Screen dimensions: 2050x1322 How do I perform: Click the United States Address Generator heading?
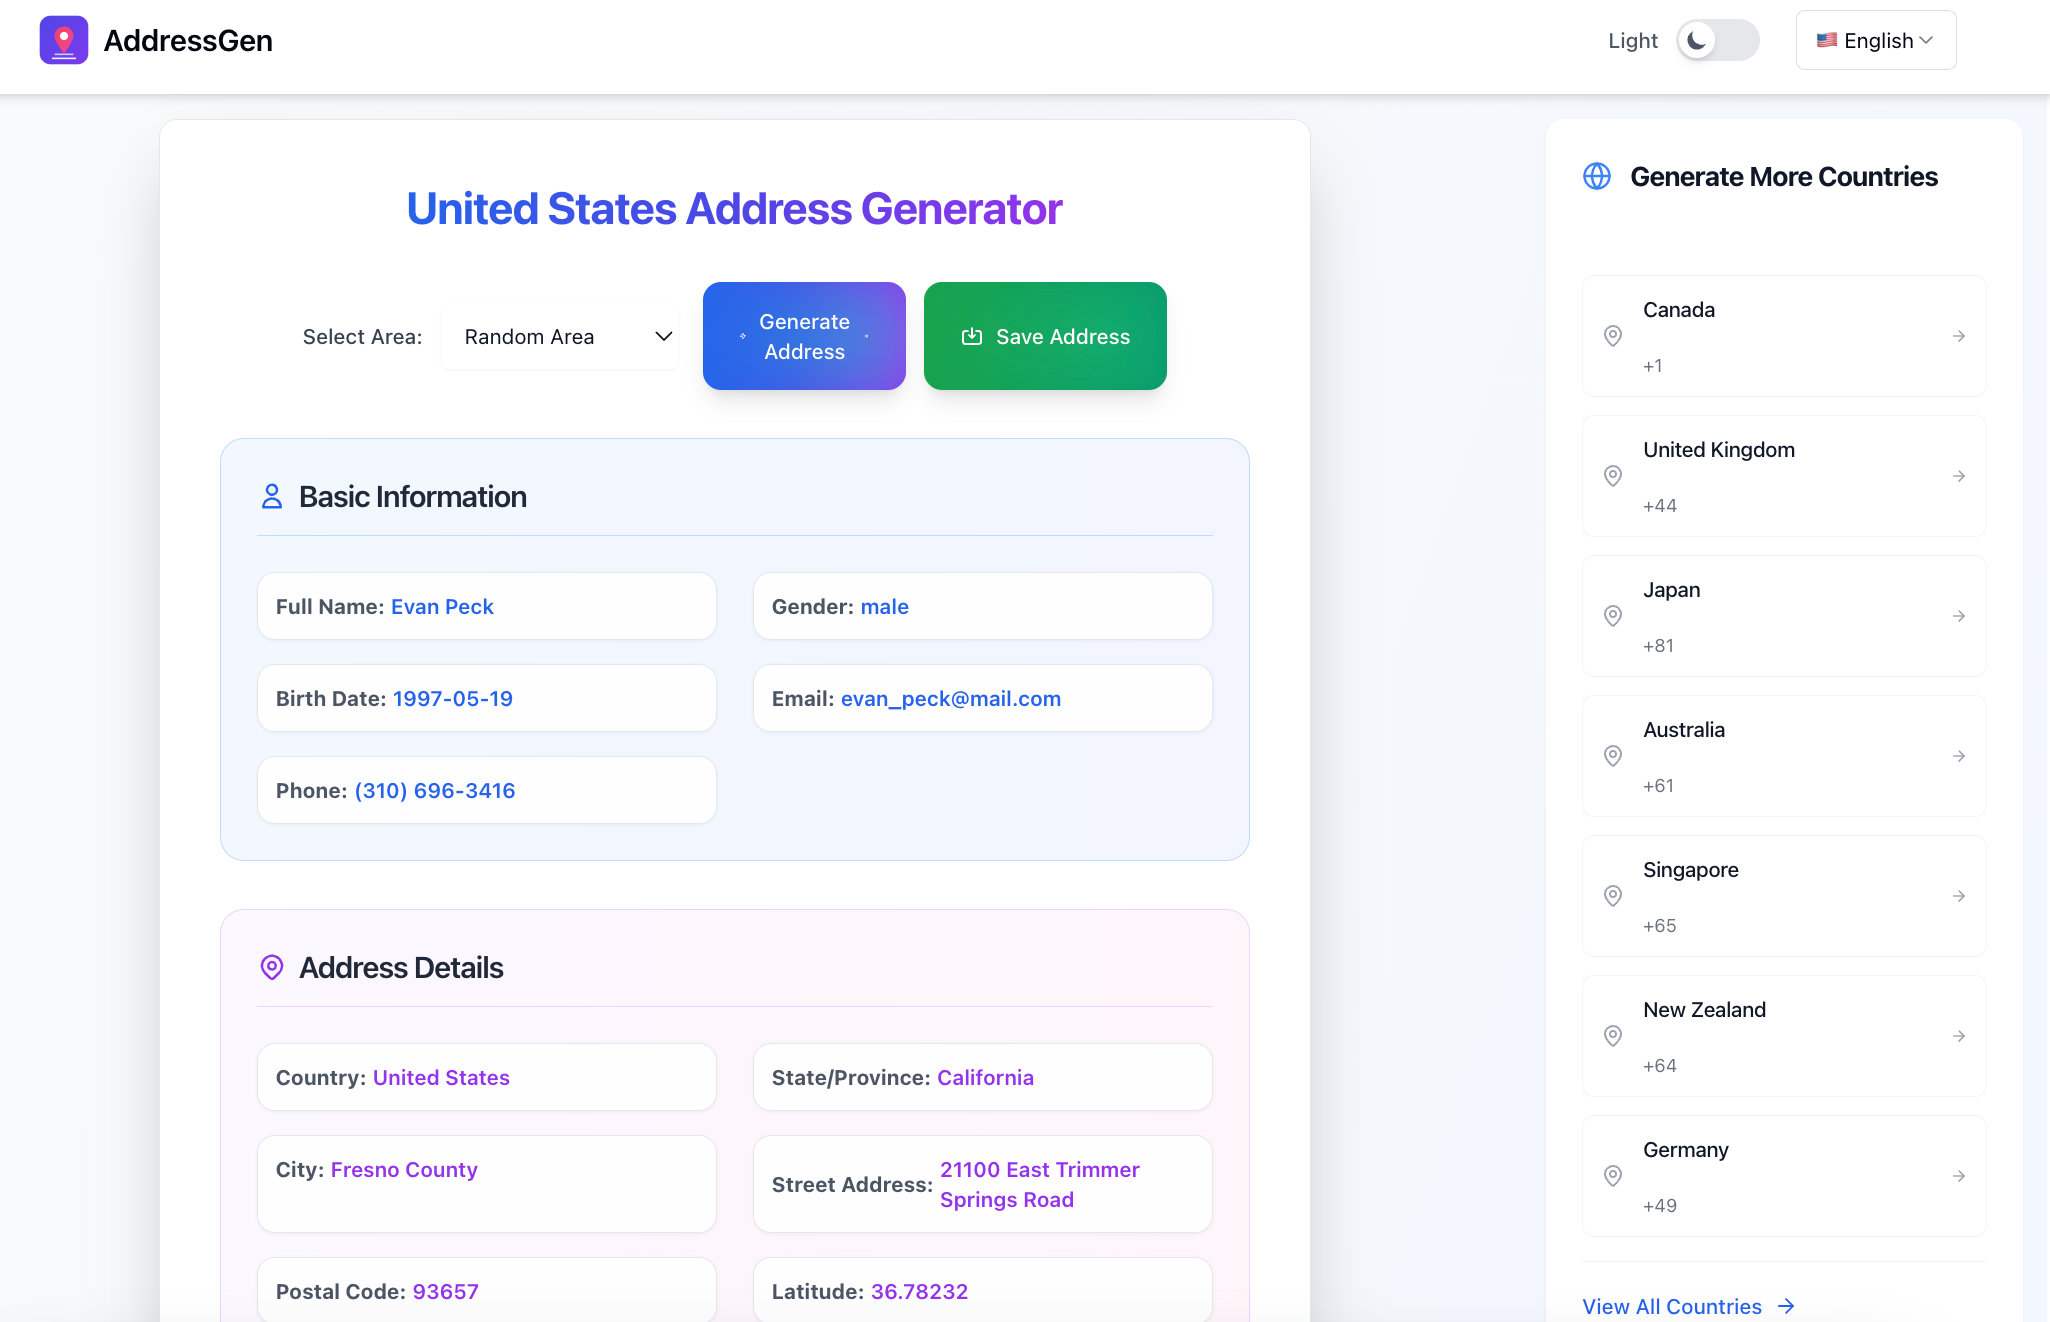point(734,209)
